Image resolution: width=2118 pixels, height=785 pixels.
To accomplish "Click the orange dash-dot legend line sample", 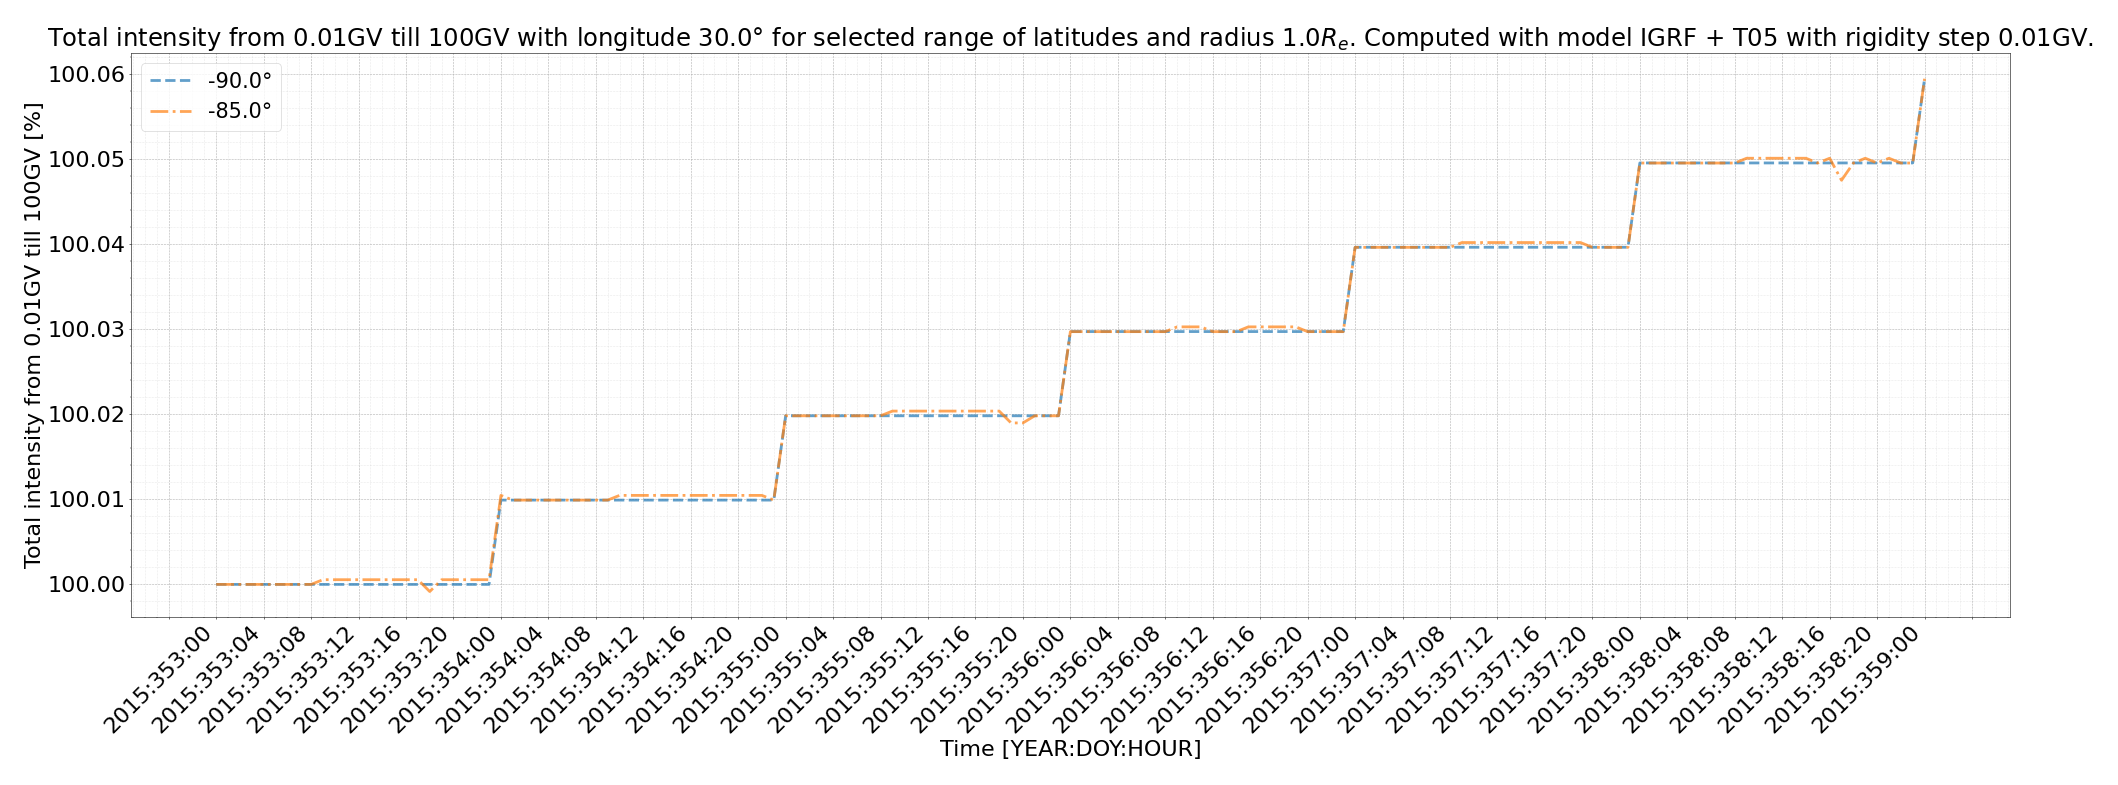I will (x=170, y=112).
